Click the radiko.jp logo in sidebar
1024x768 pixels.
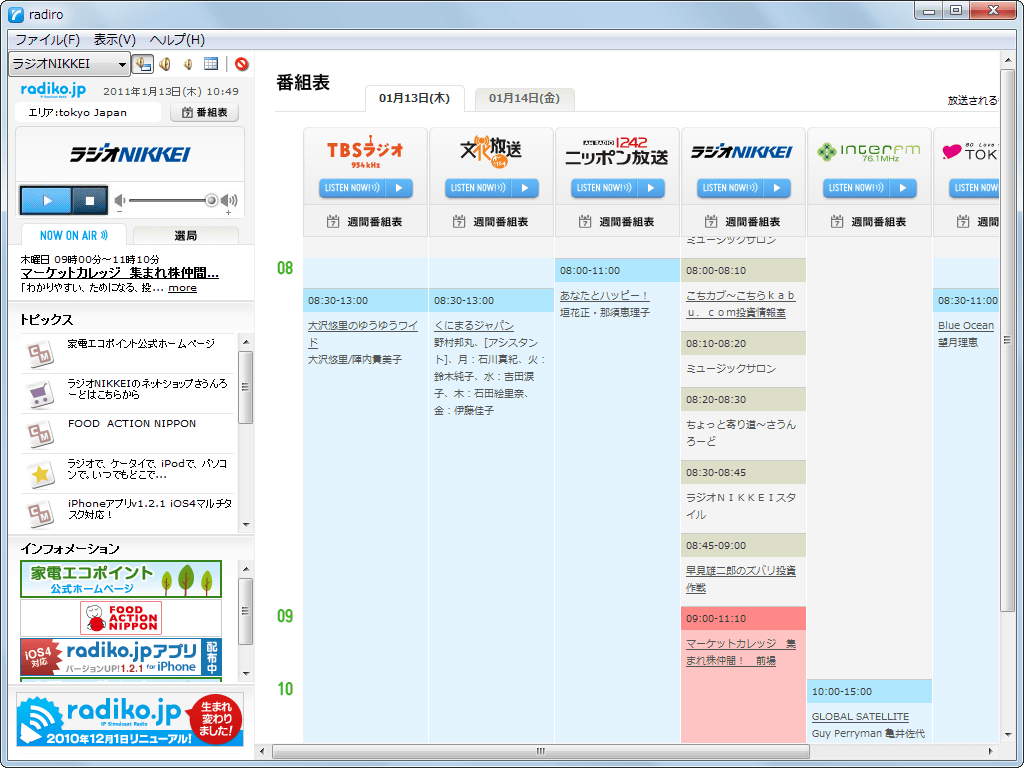coord(54,90)
